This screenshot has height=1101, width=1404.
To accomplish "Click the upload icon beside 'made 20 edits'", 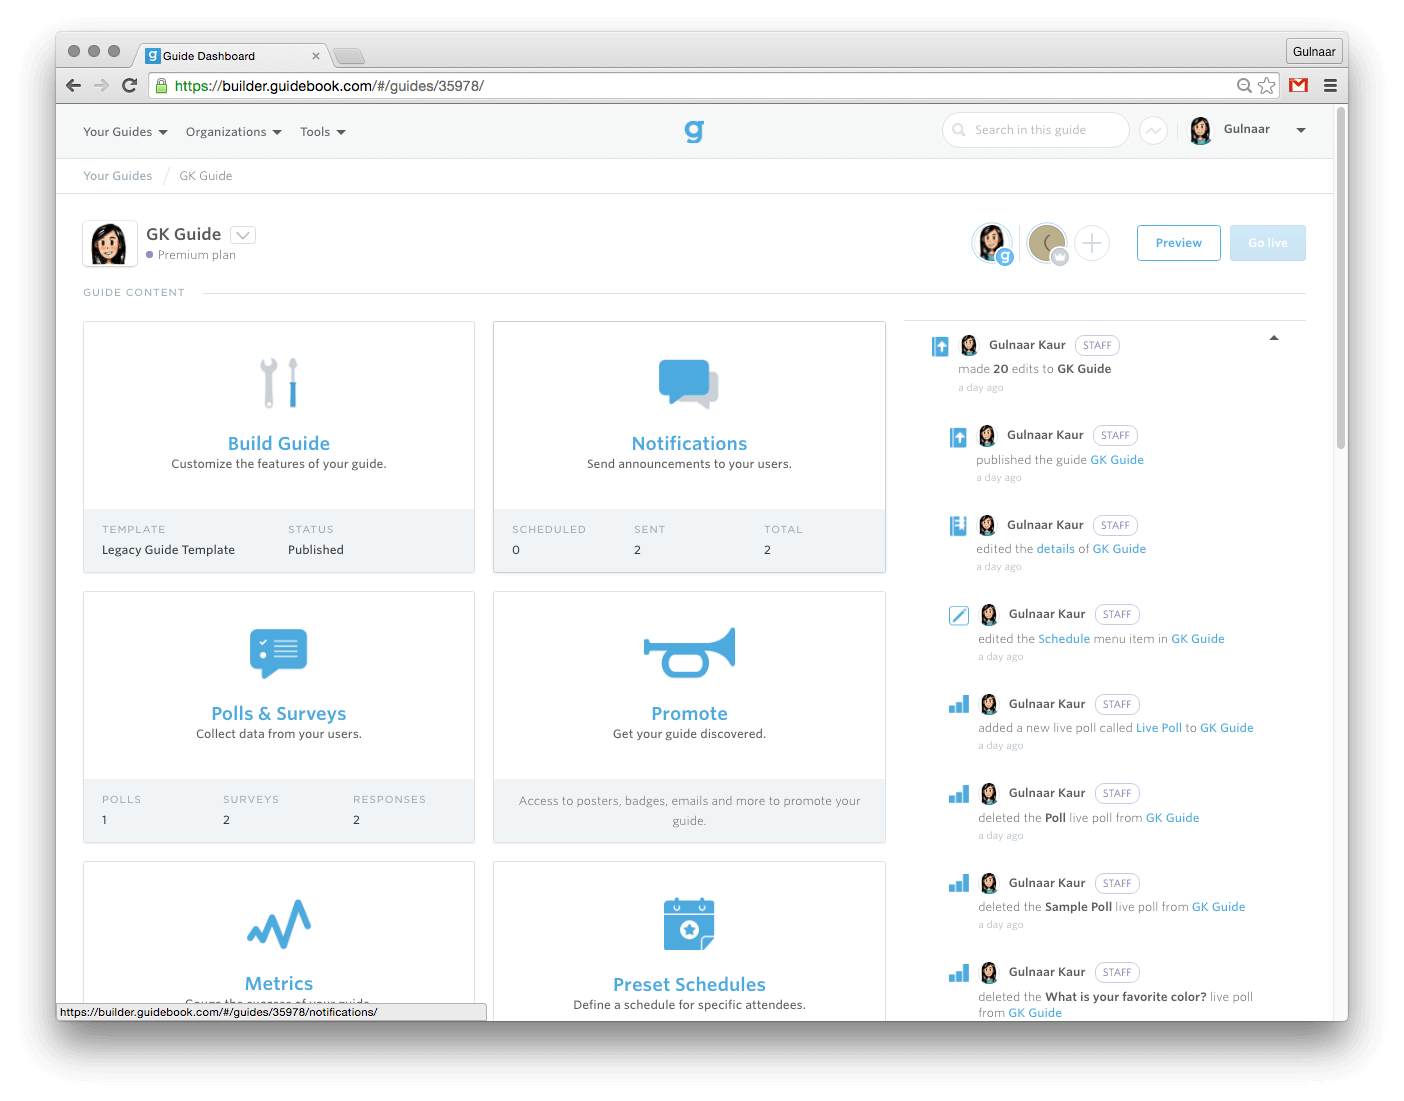I will coord(940,346).
